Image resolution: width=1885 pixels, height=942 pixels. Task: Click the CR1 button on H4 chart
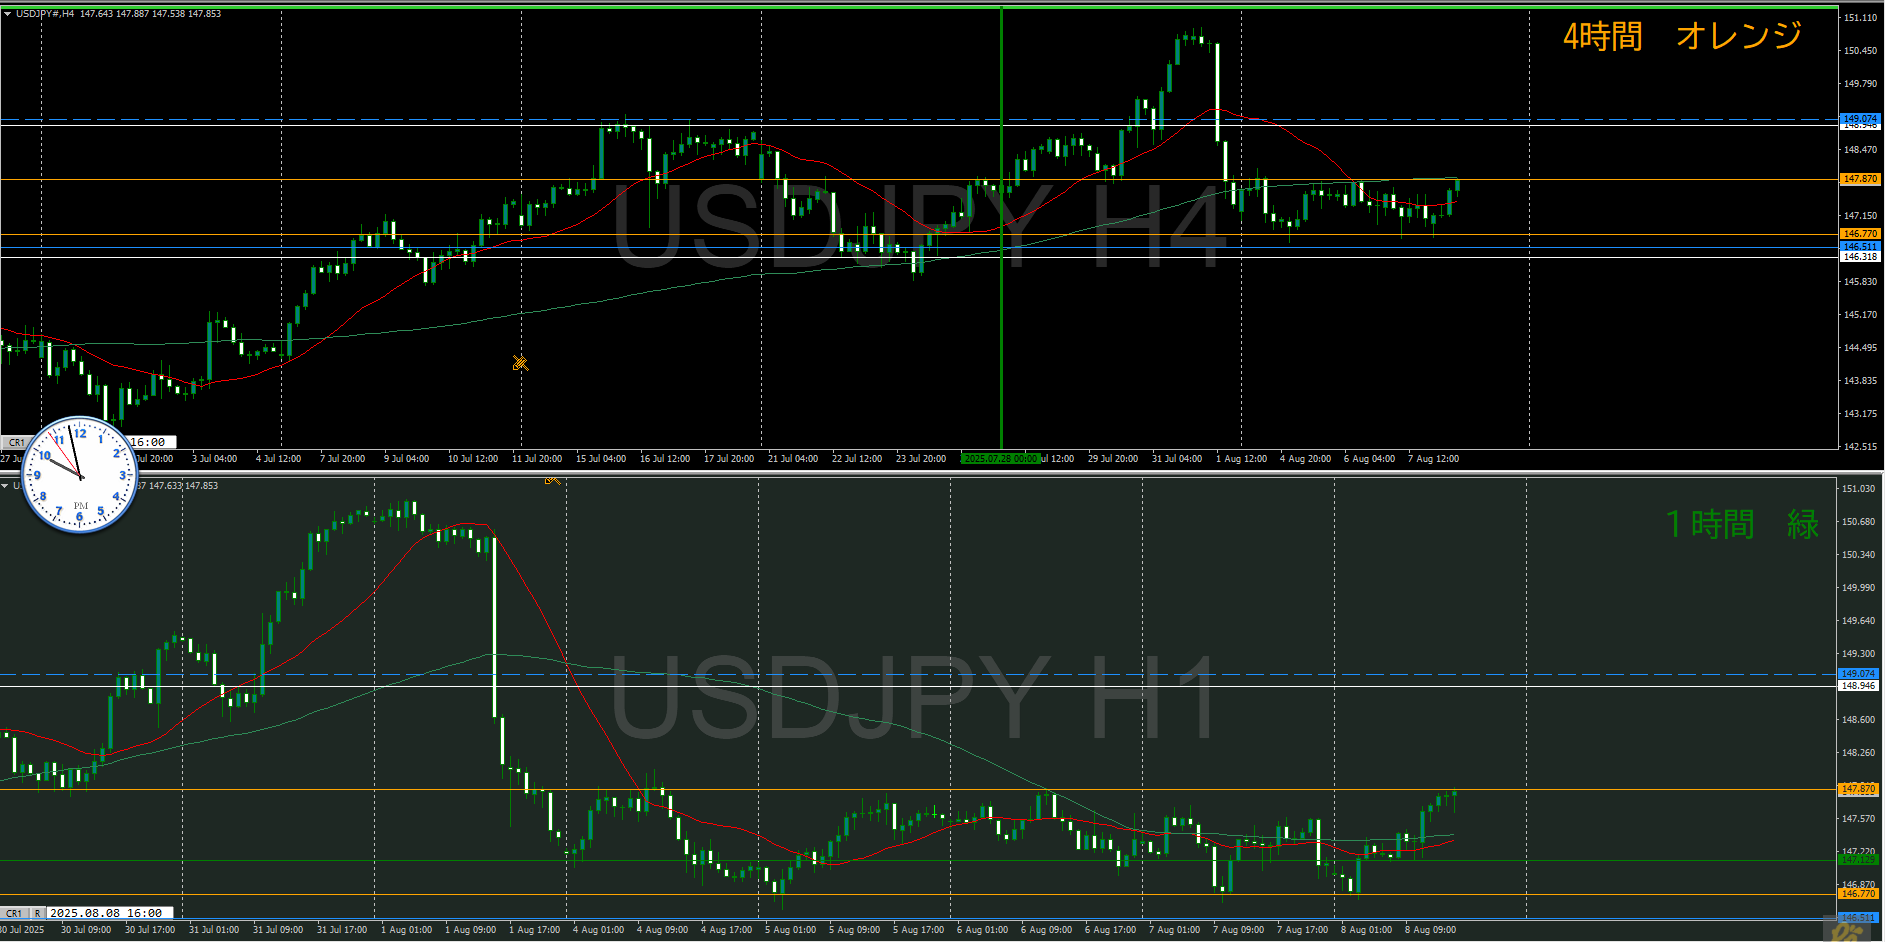tap(16, 442)
